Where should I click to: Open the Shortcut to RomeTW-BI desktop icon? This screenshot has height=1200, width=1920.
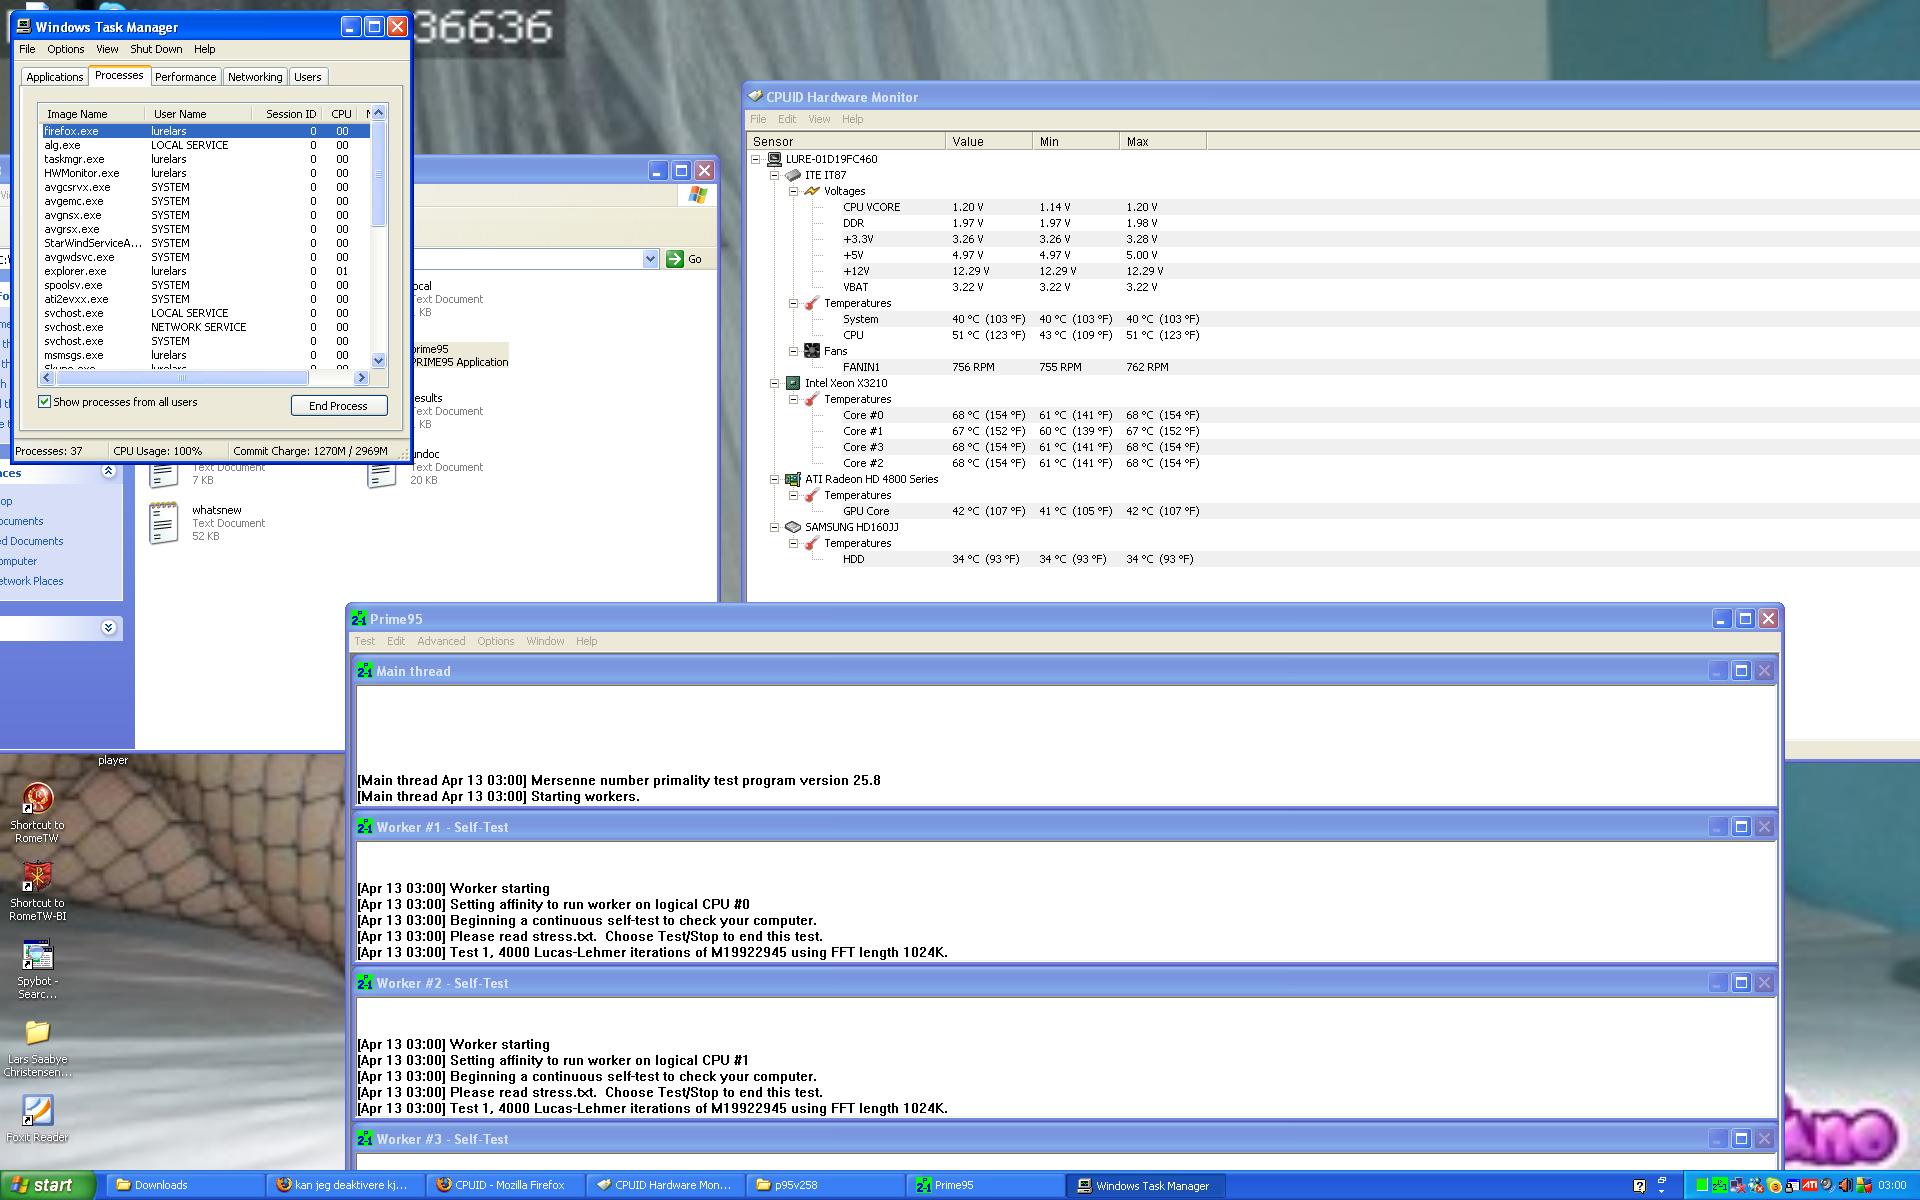(37, 876)
